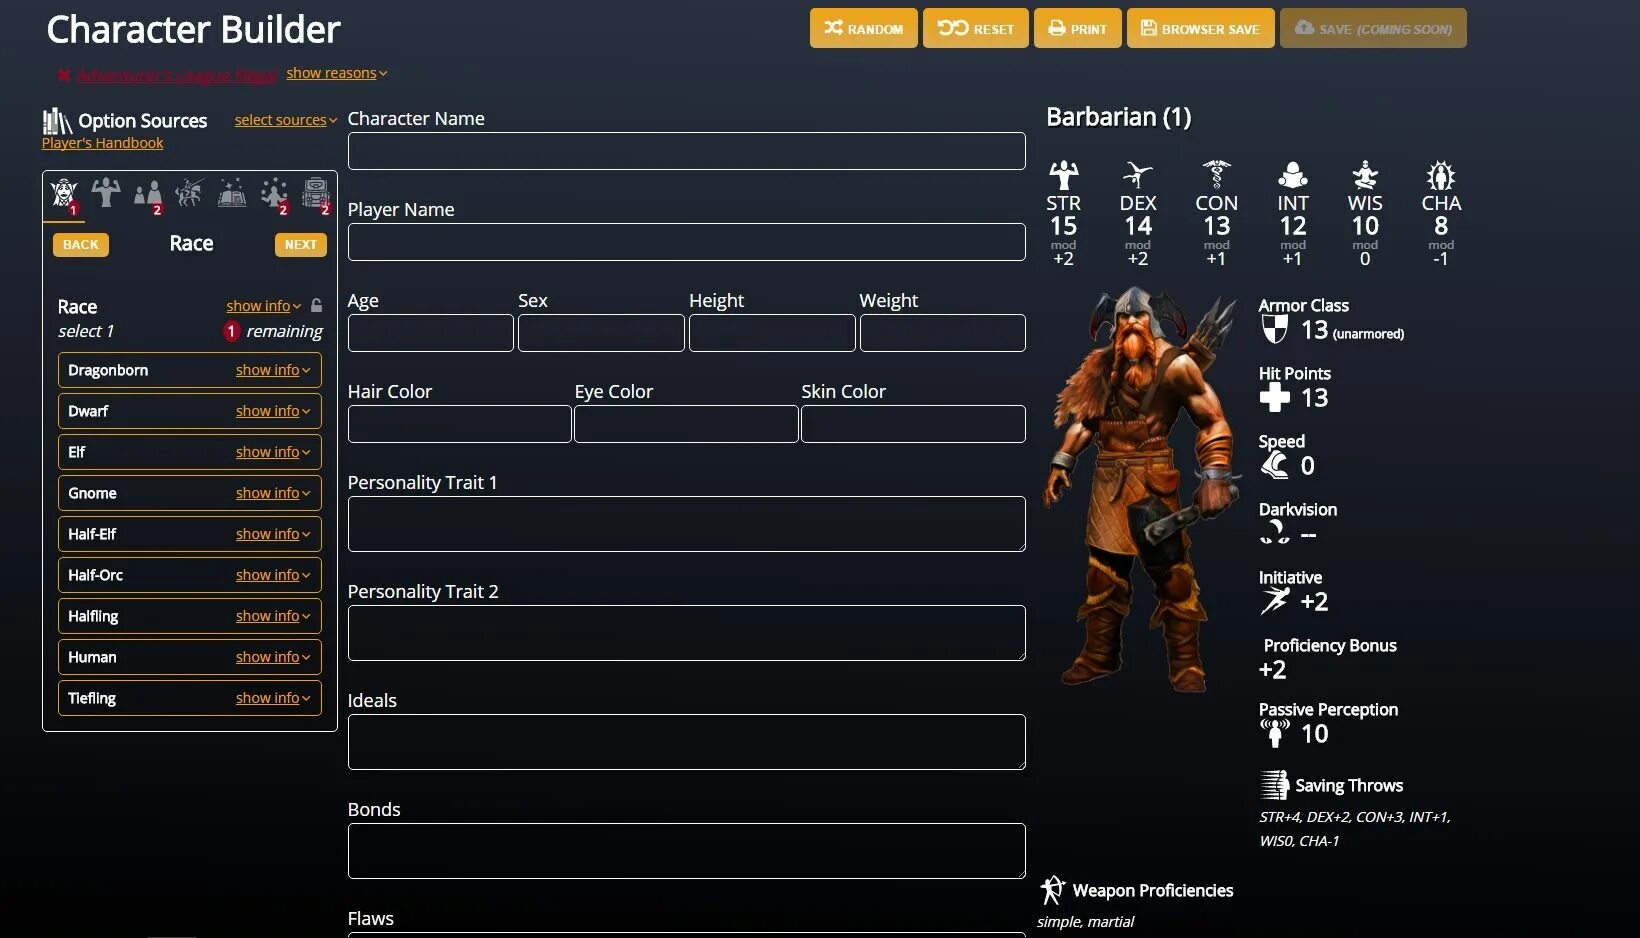Open the Class mounted-knight tab

coord(189,192)
